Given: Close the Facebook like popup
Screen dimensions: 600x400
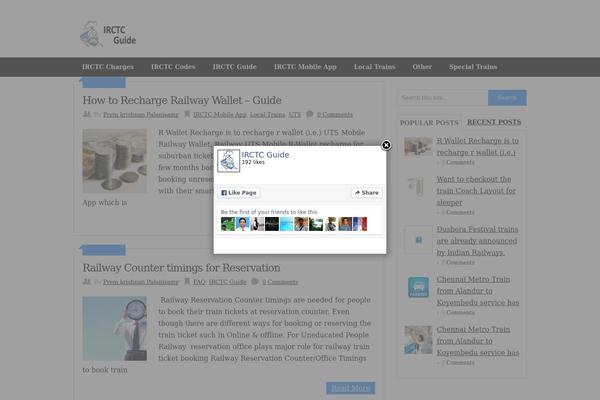Looking at the screenshot, I should coord(386,145).
